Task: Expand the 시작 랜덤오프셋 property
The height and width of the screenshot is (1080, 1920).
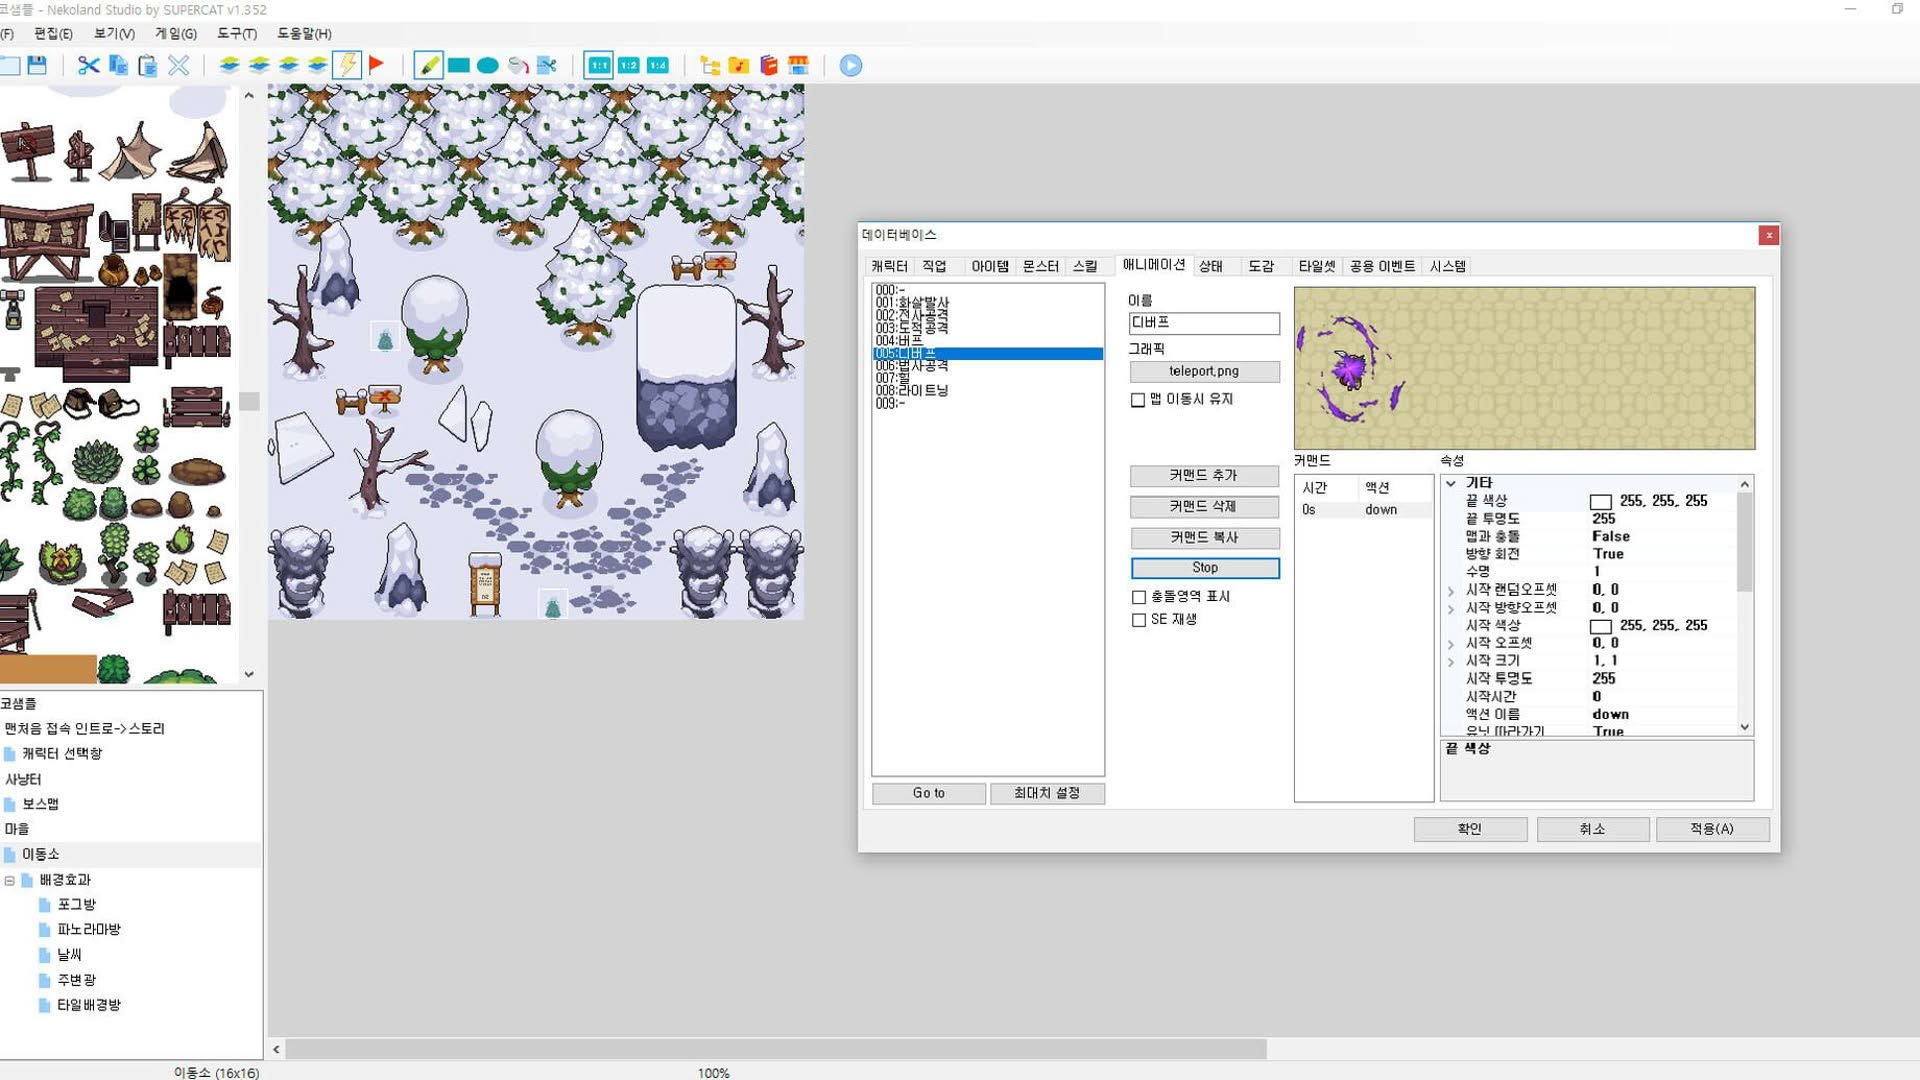Action: [x=1451, y=591]
